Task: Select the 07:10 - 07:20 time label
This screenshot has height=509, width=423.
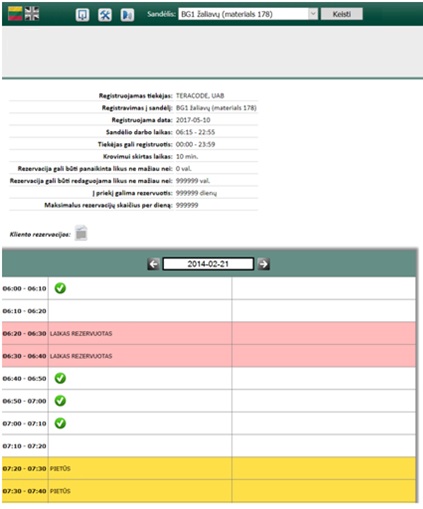Action: click(24, 446)
